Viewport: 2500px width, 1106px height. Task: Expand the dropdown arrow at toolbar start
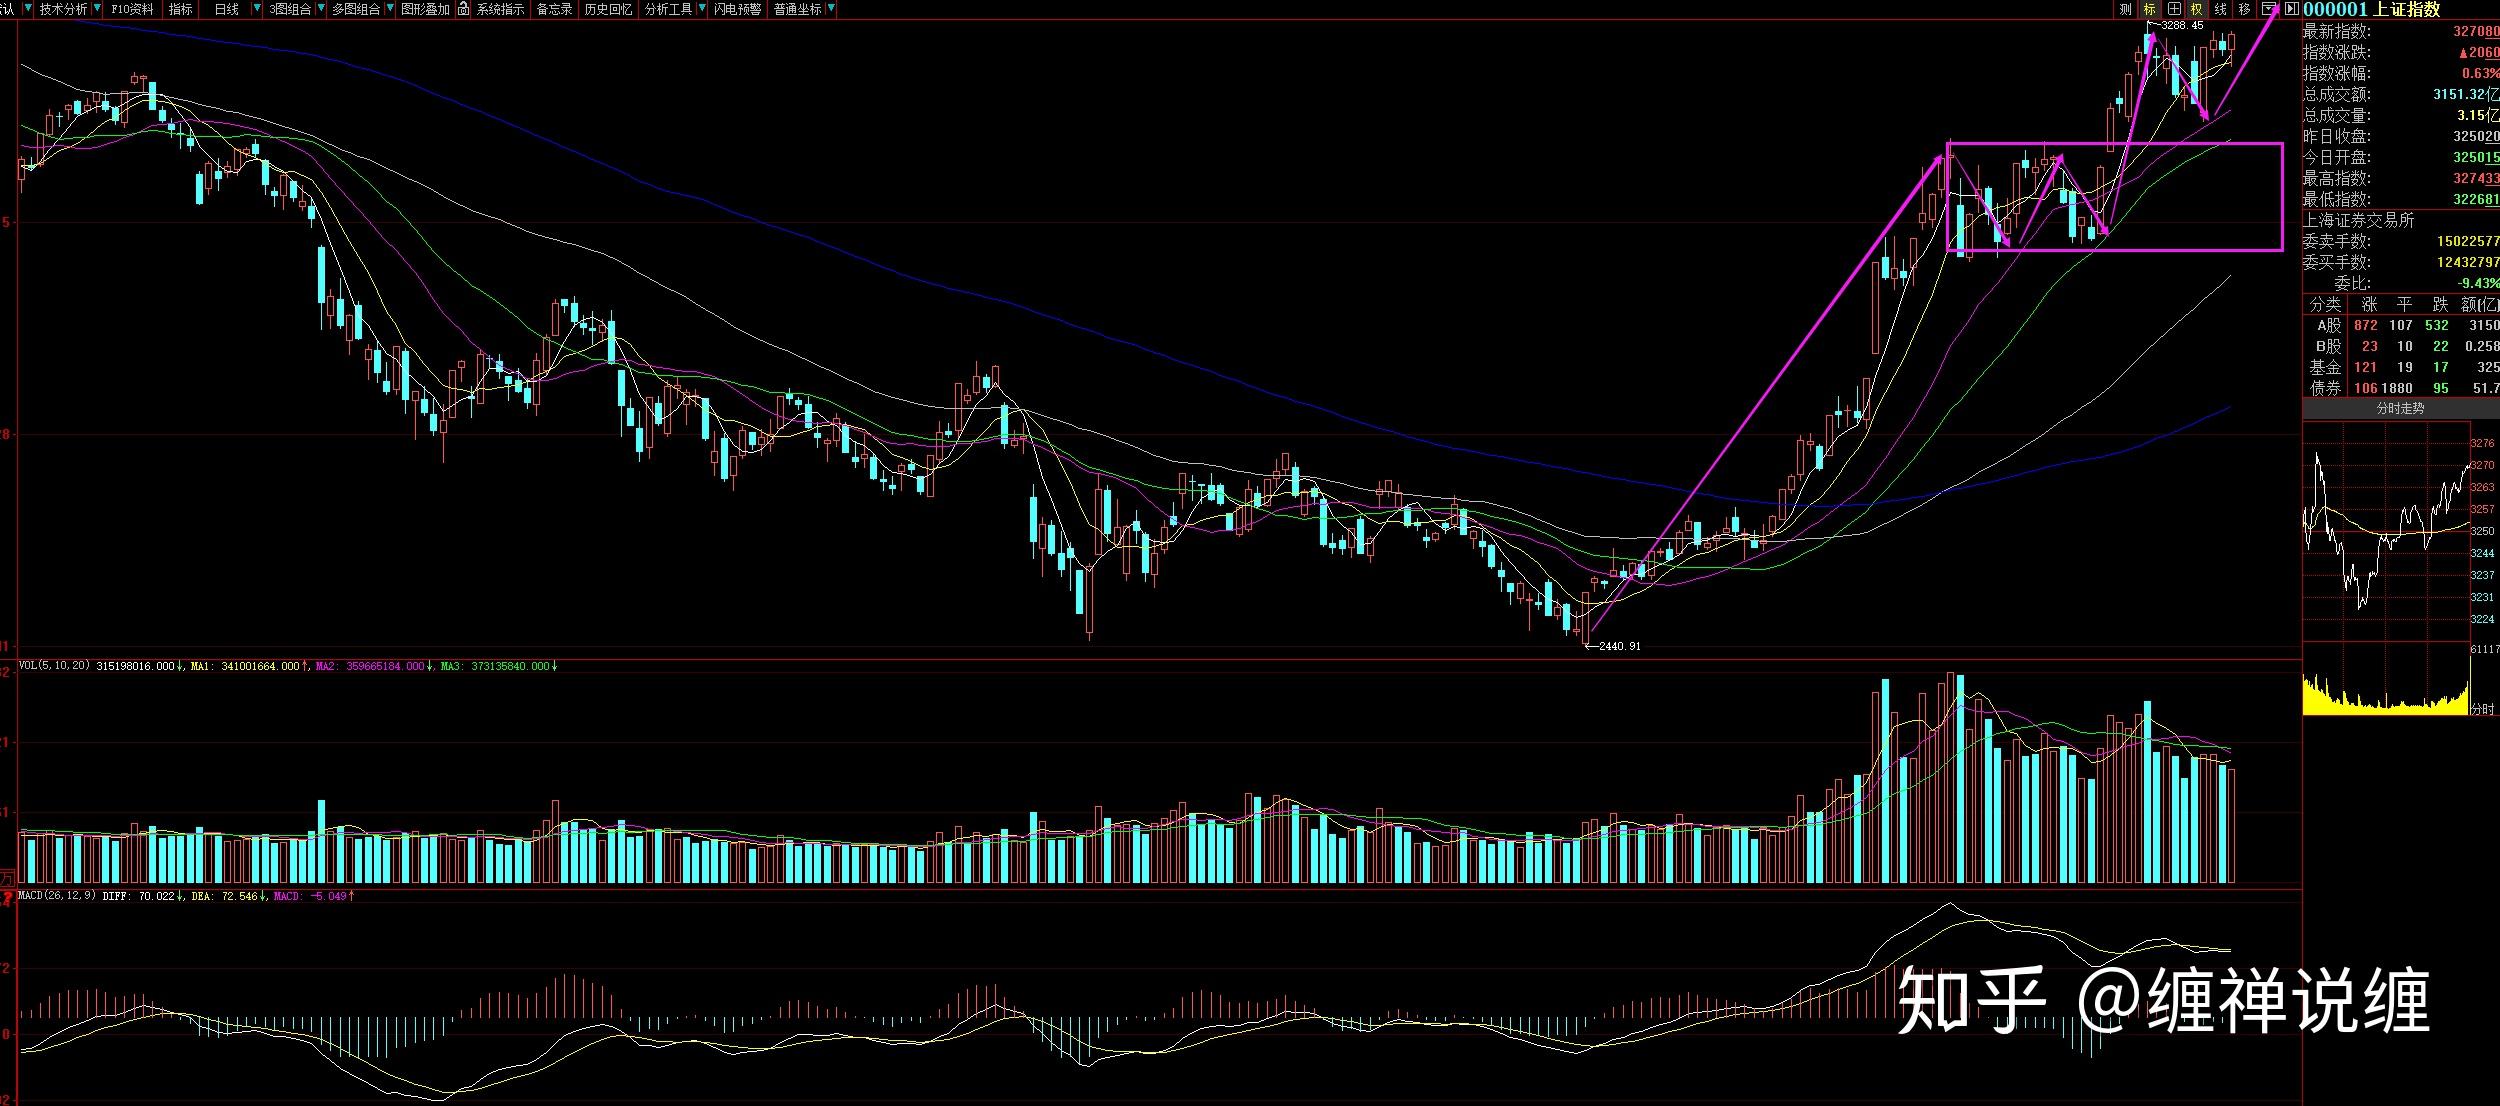coord(28,8)
